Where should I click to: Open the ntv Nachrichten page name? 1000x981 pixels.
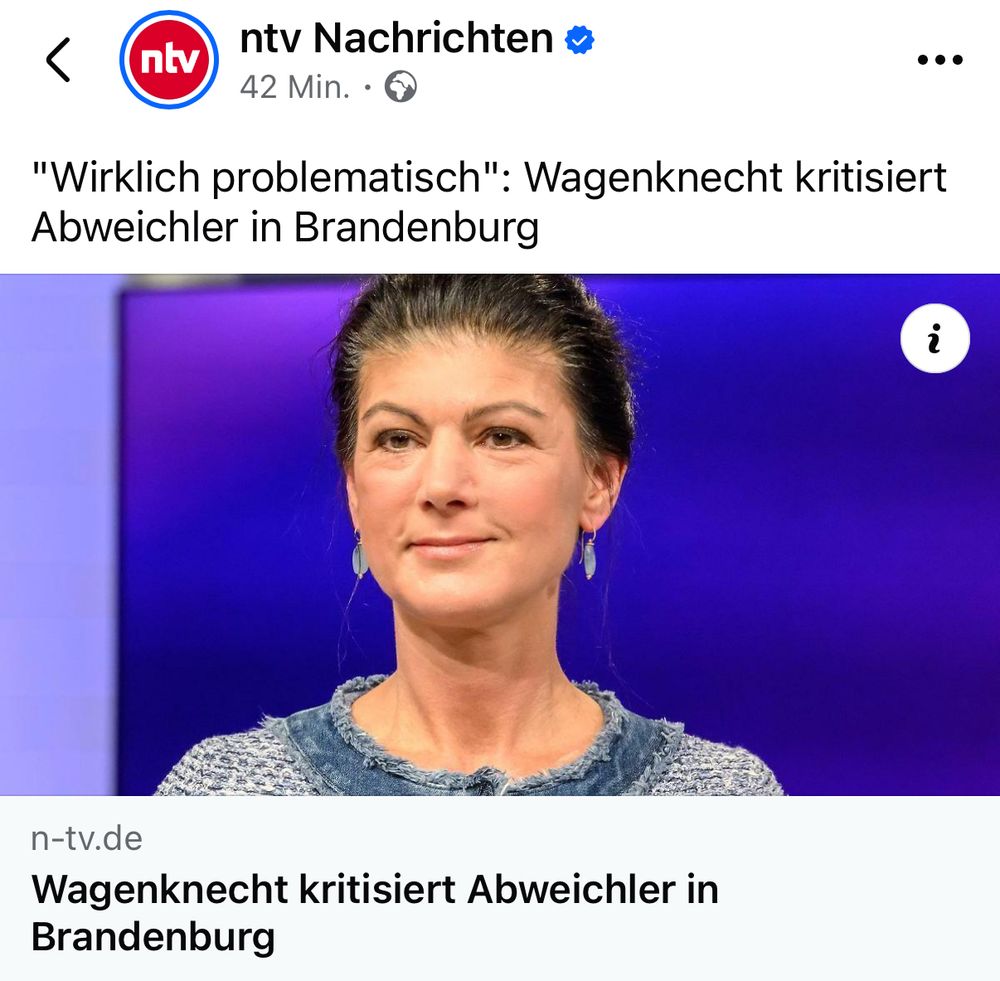coord(396,38)
